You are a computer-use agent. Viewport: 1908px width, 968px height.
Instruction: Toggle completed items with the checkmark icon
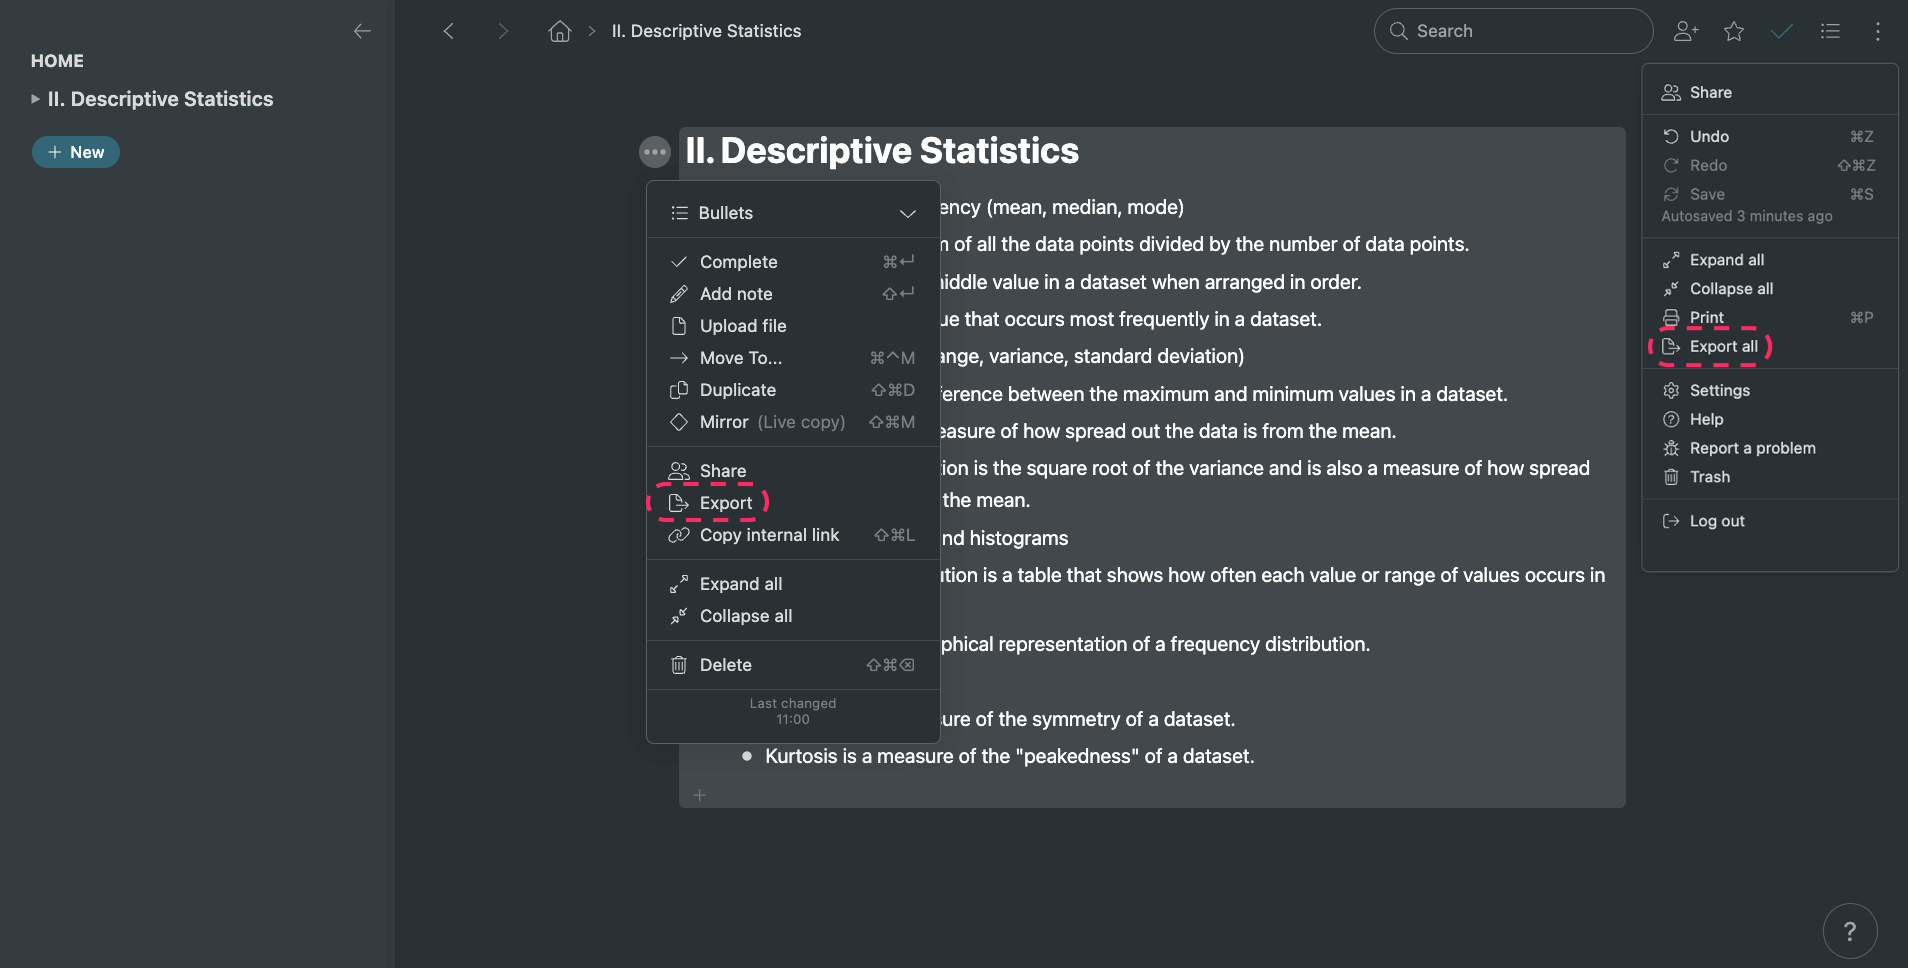(x=1782, y=31)
